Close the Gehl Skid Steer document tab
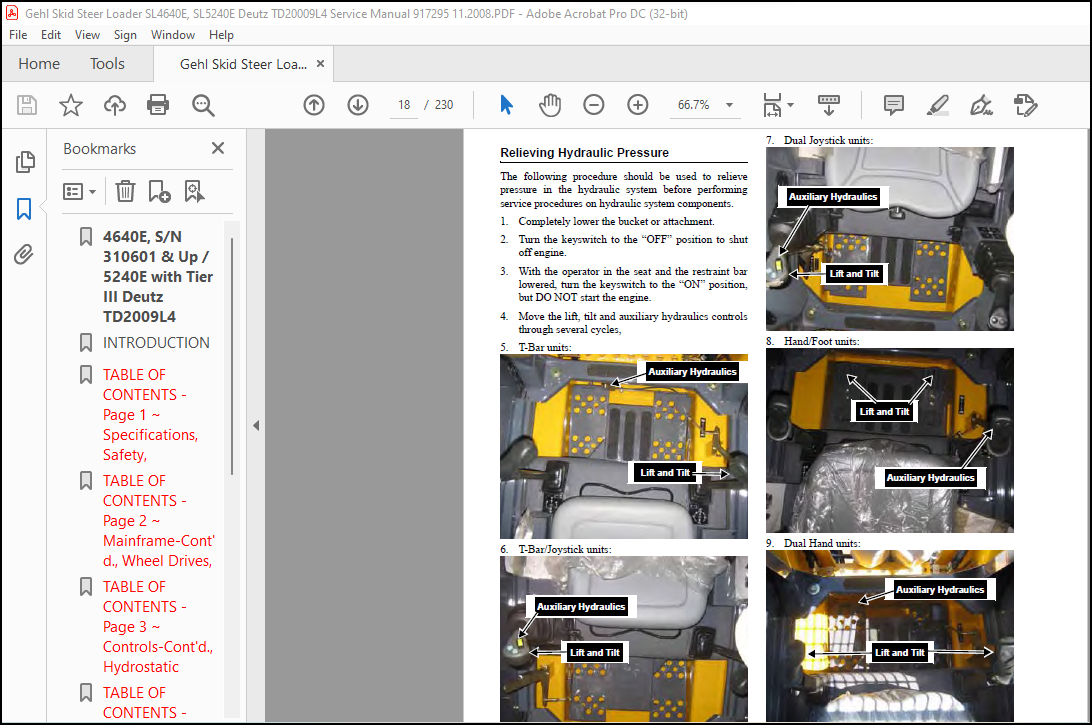The height and width of the screenshot is (725, 1092). point(320,63)
